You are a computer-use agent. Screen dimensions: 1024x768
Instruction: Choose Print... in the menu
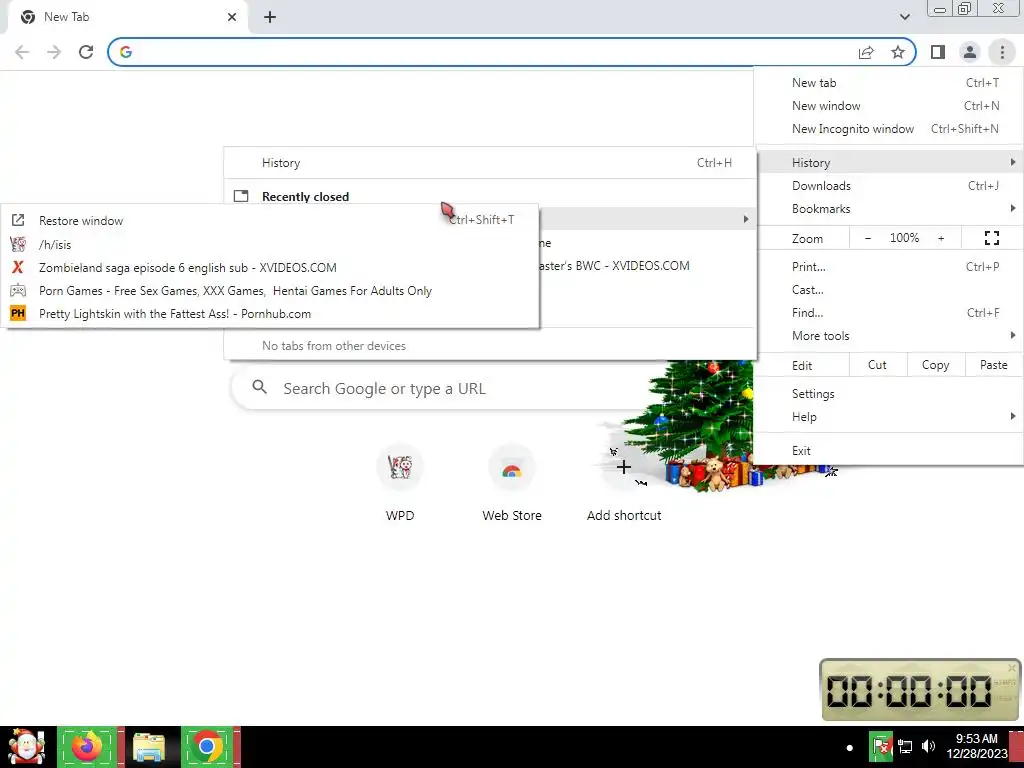[x=888, y=266]
